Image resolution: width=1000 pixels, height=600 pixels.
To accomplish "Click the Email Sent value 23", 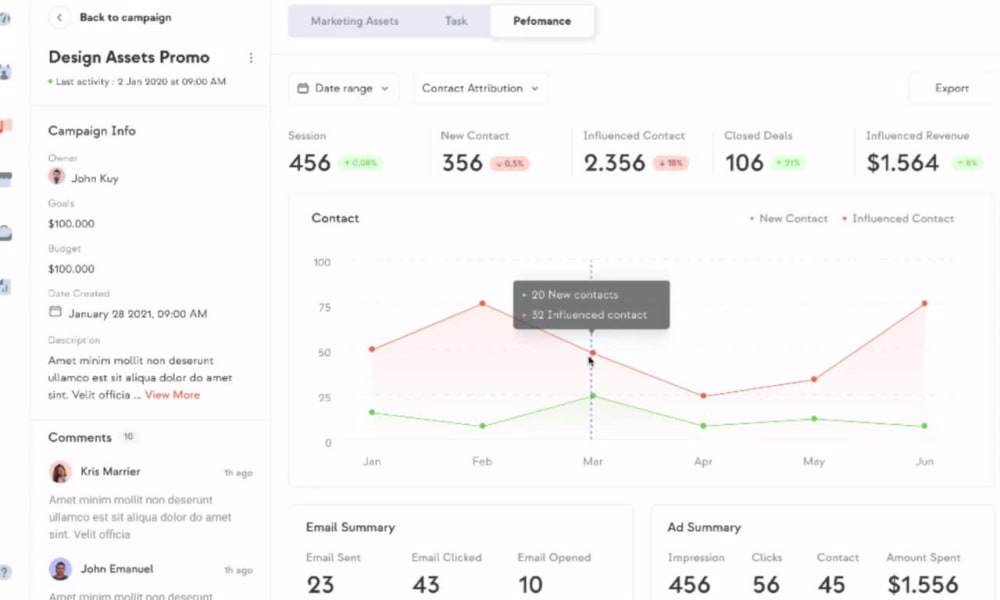I will coord(320,585).
